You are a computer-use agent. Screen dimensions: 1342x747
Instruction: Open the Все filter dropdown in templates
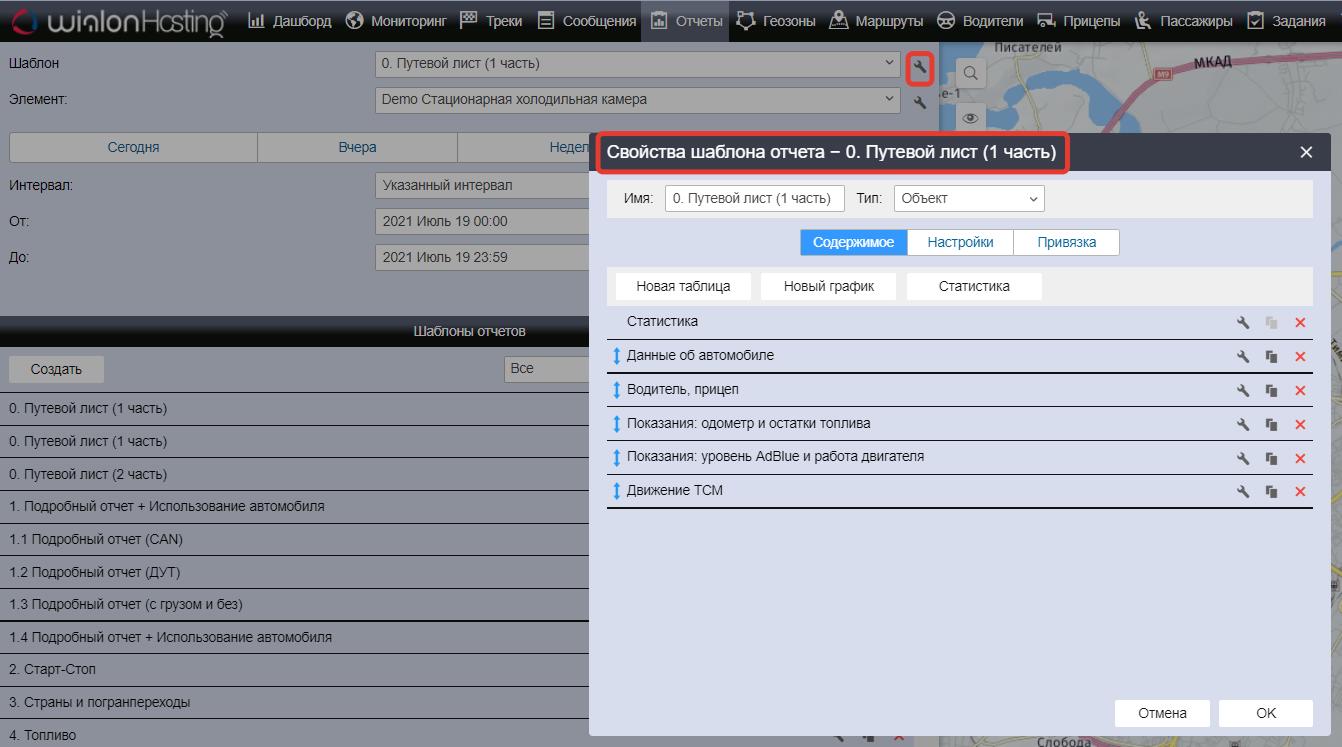pyautogui.click(x=547, y=369)
